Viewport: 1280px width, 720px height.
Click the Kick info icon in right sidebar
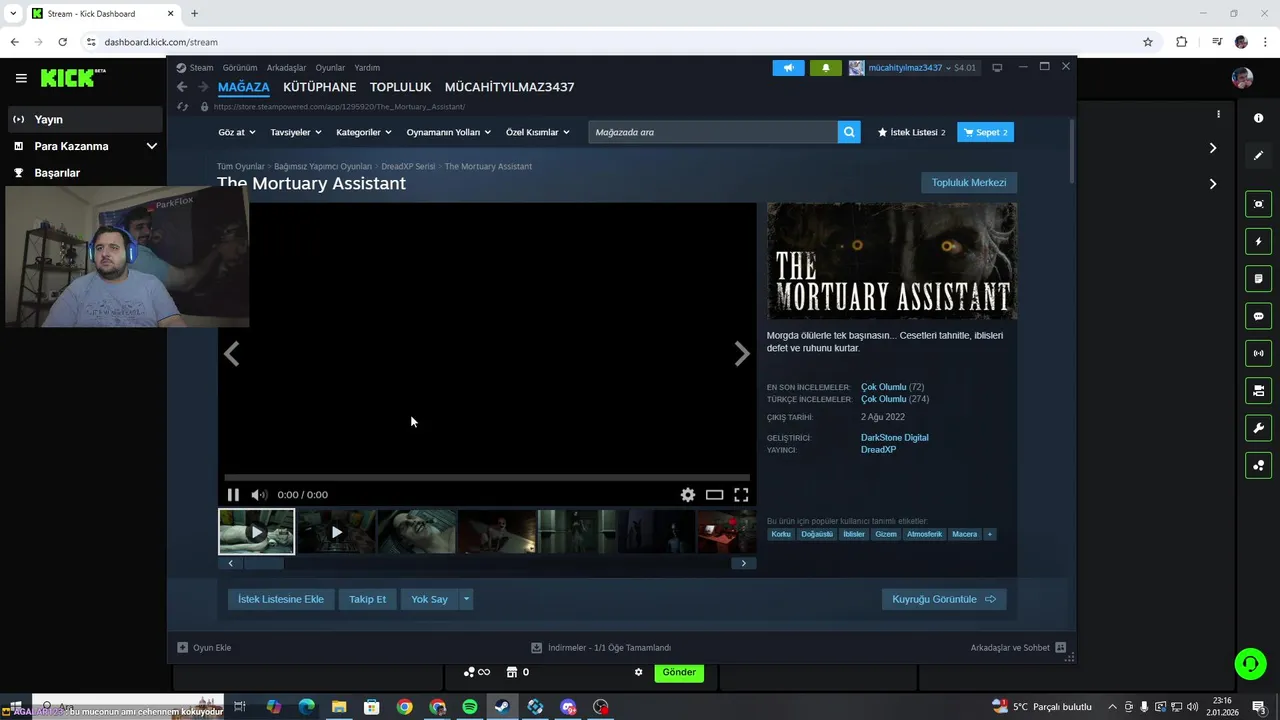[x=1258, y=118]
